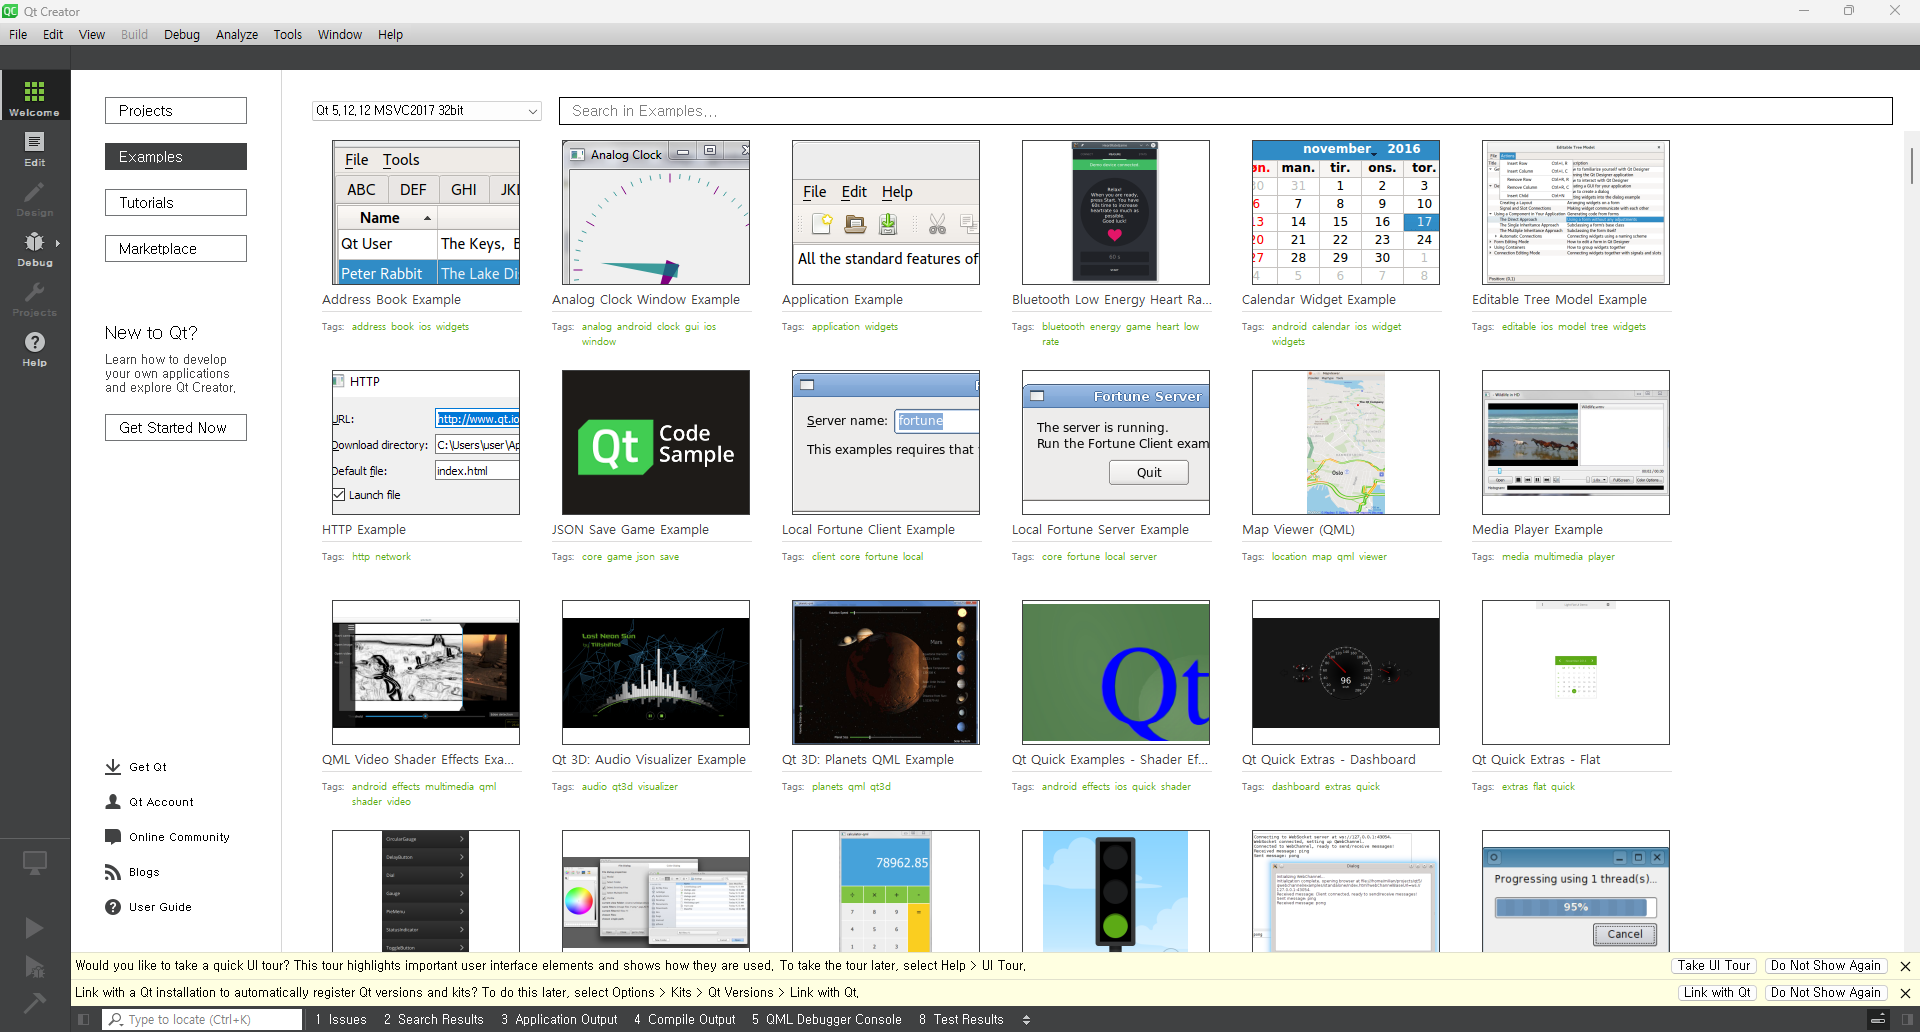Toggle right sidebar via status bar icon
Viewport: 1920px width, 1032px height.
click(x=1907, y=1019)
